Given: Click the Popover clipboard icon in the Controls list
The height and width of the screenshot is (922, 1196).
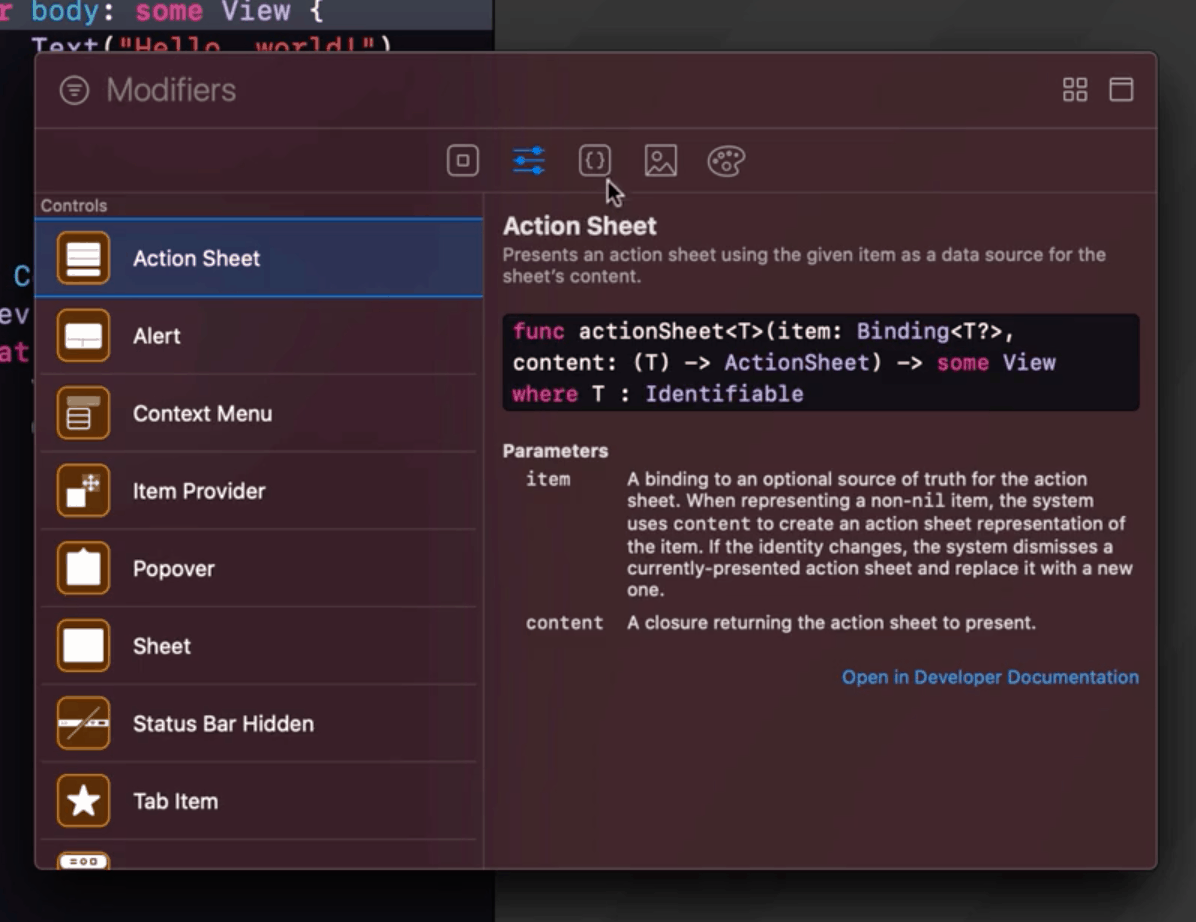Looking at the screenshot, I should coord(83,568).
